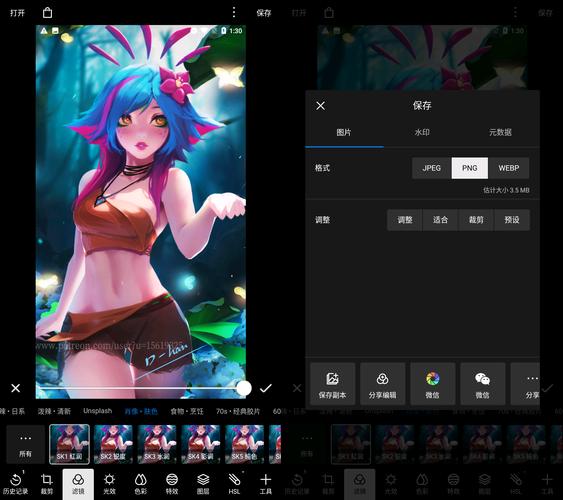Switch to the 图片 image tab
The image size is (563, 500).
(344, 132)
